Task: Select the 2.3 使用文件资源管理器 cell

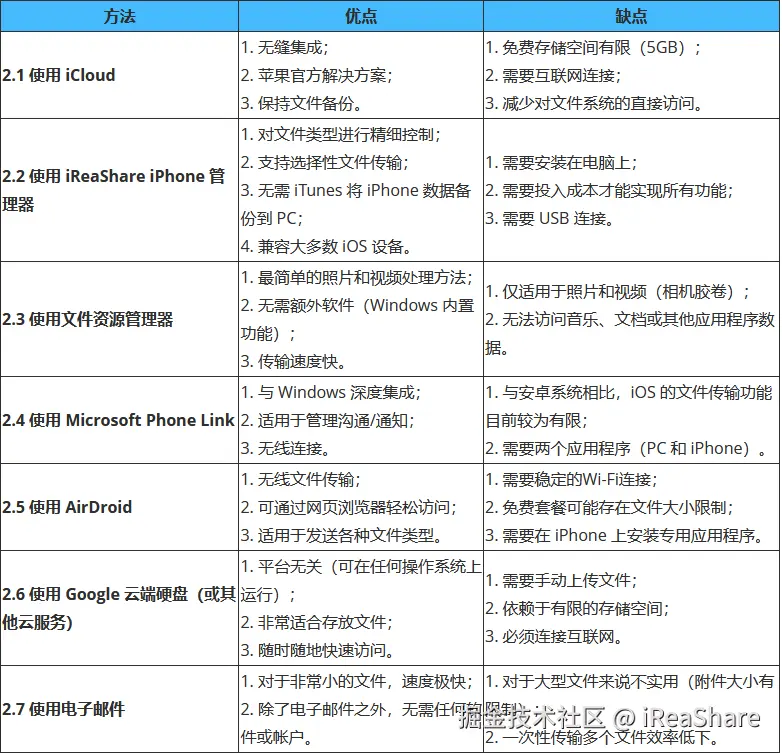Action: [x=119, y=319]
